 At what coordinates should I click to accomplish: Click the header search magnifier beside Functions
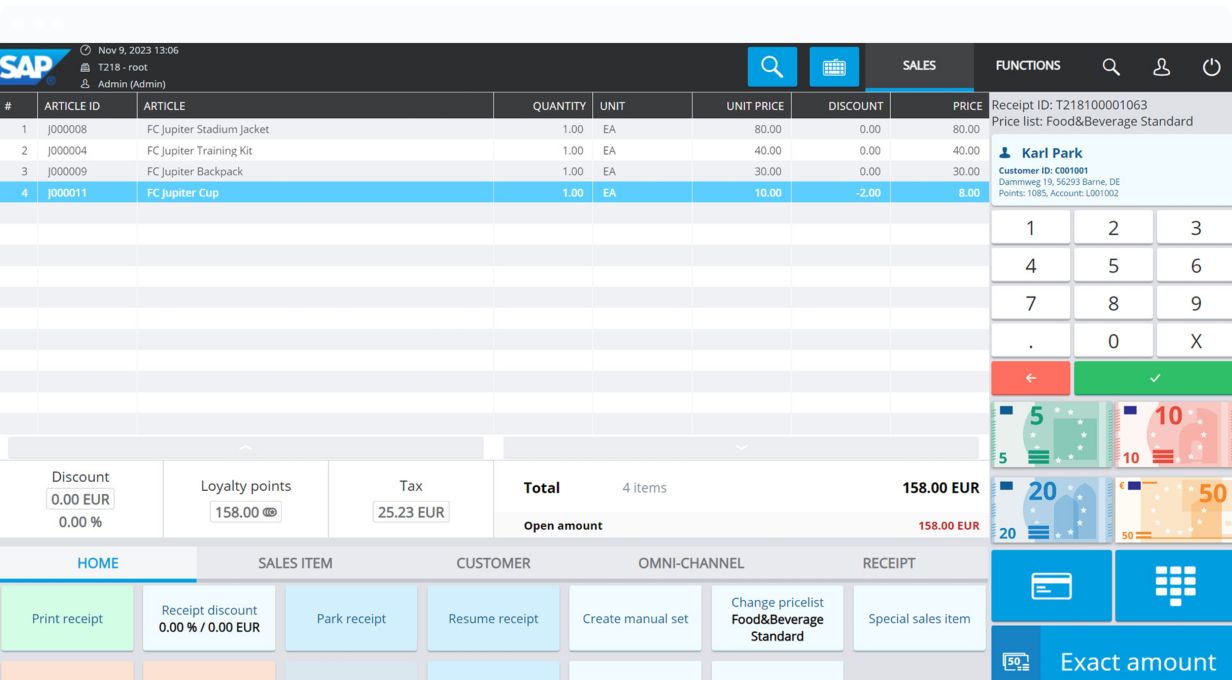click(x=1111, y=67)
